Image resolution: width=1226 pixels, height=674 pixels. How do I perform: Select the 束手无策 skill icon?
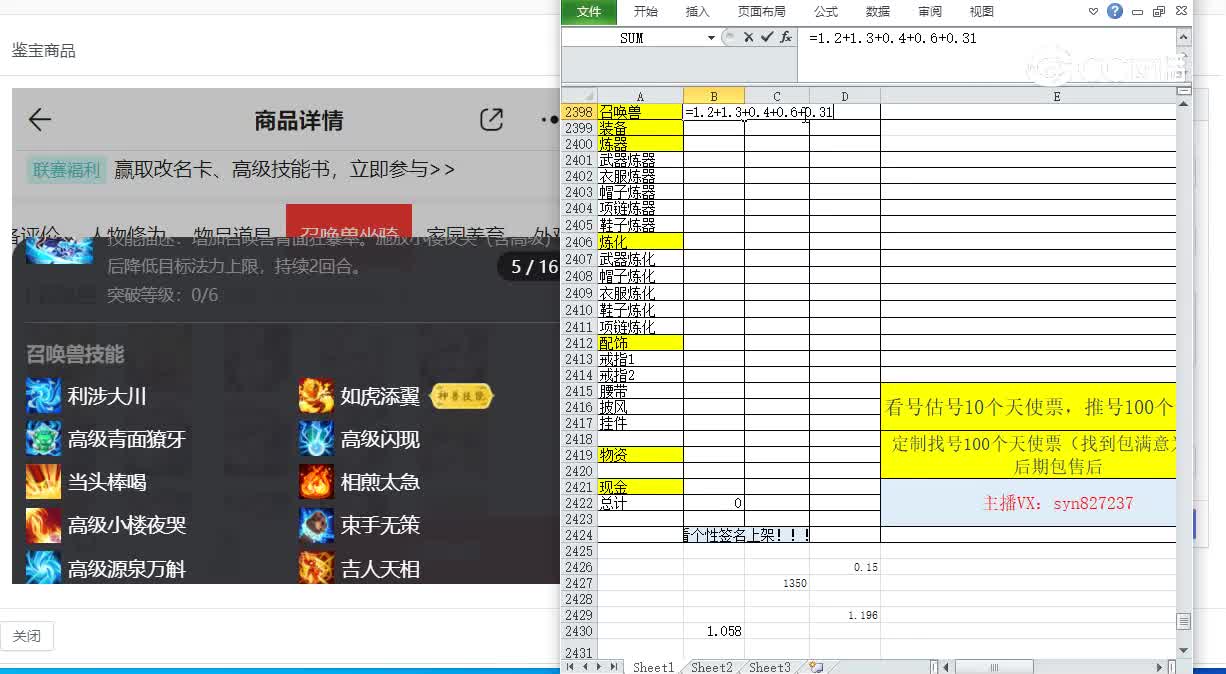[316, 525]
